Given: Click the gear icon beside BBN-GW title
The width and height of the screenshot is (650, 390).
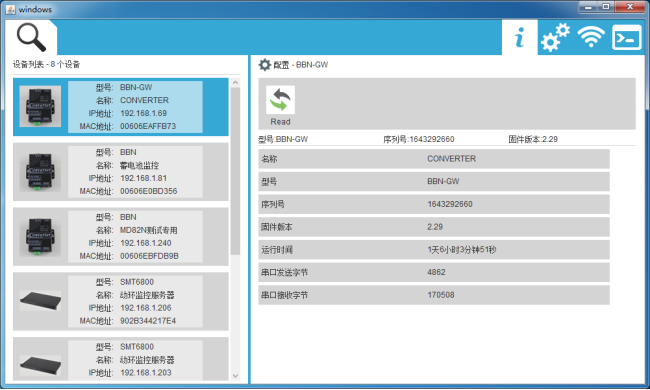Looking at the screenshot, I should (x=264, y=65).
